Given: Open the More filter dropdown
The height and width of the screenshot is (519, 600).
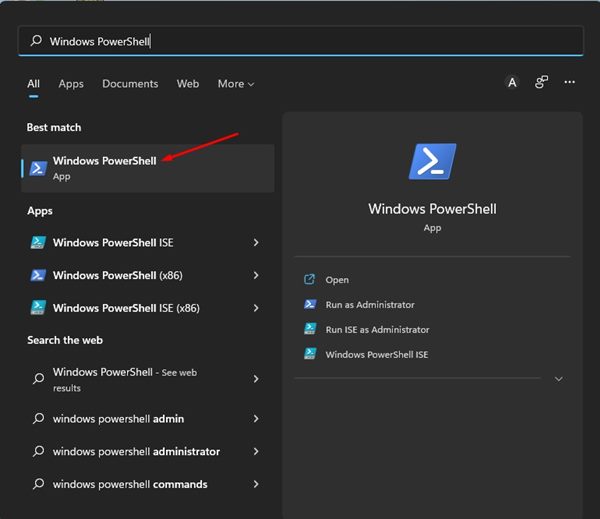Looking at the screenshot, I should point(236,83).
